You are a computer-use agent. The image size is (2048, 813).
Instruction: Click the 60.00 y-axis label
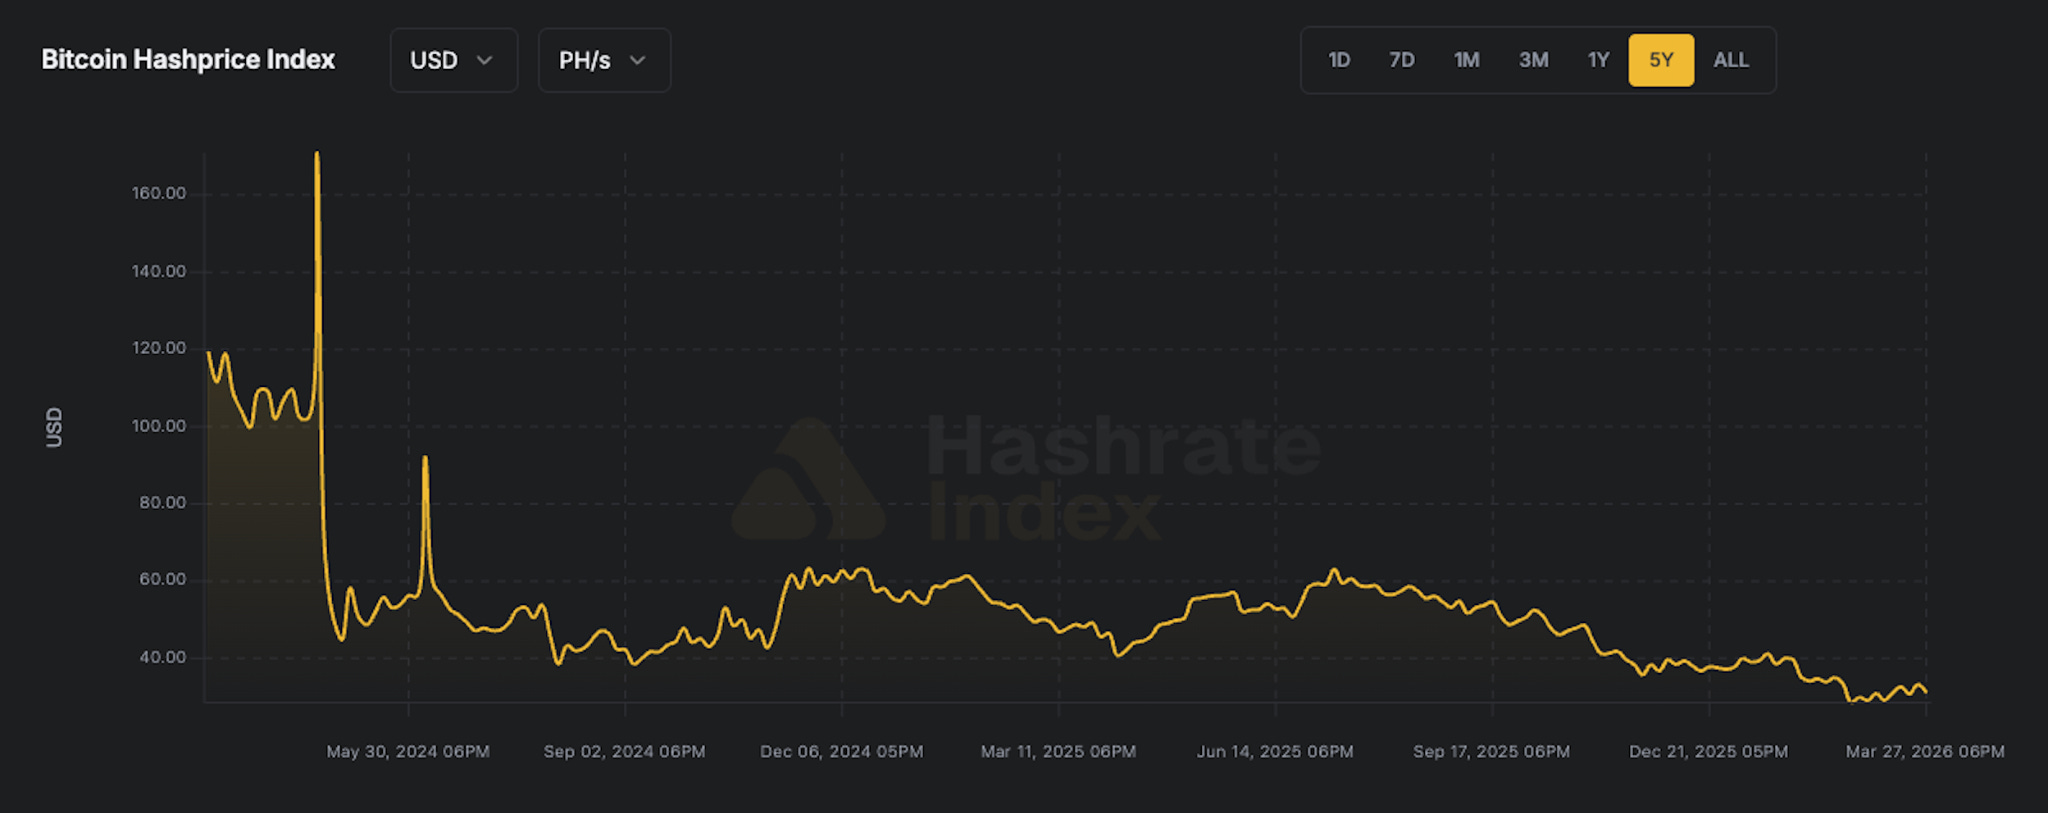pyautogui.click(x=163, y=580)
